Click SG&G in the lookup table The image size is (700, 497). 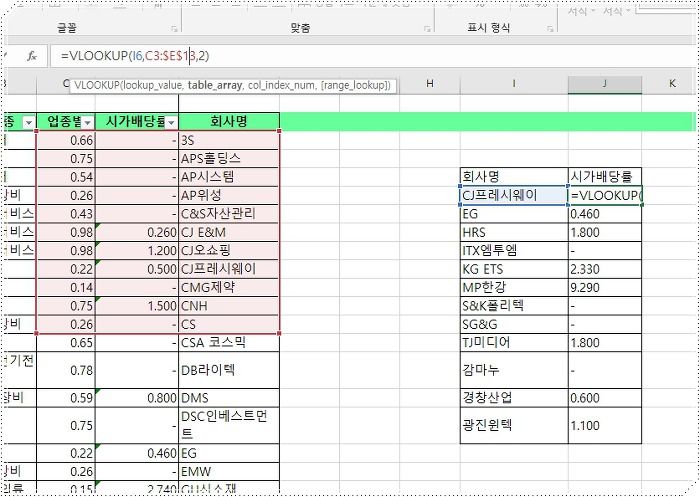514,324
